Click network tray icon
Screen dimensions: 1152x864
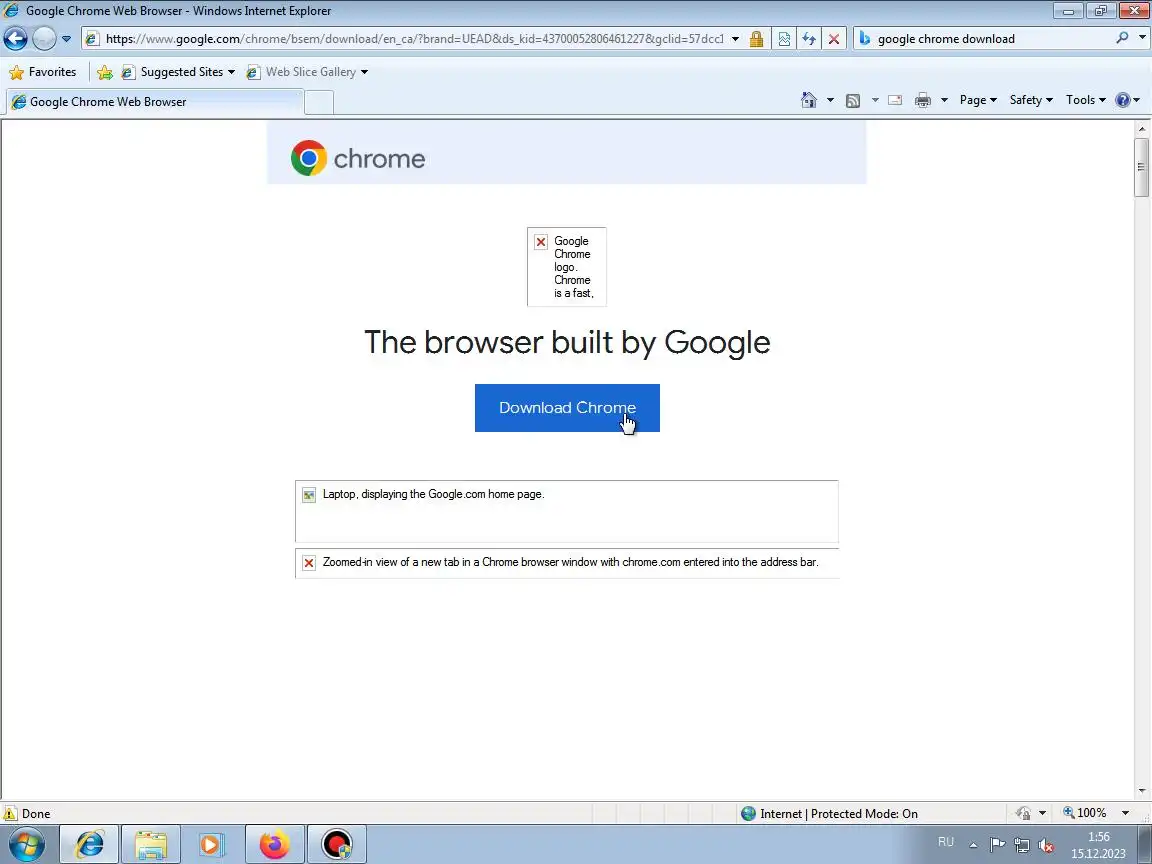point(1021,845)
